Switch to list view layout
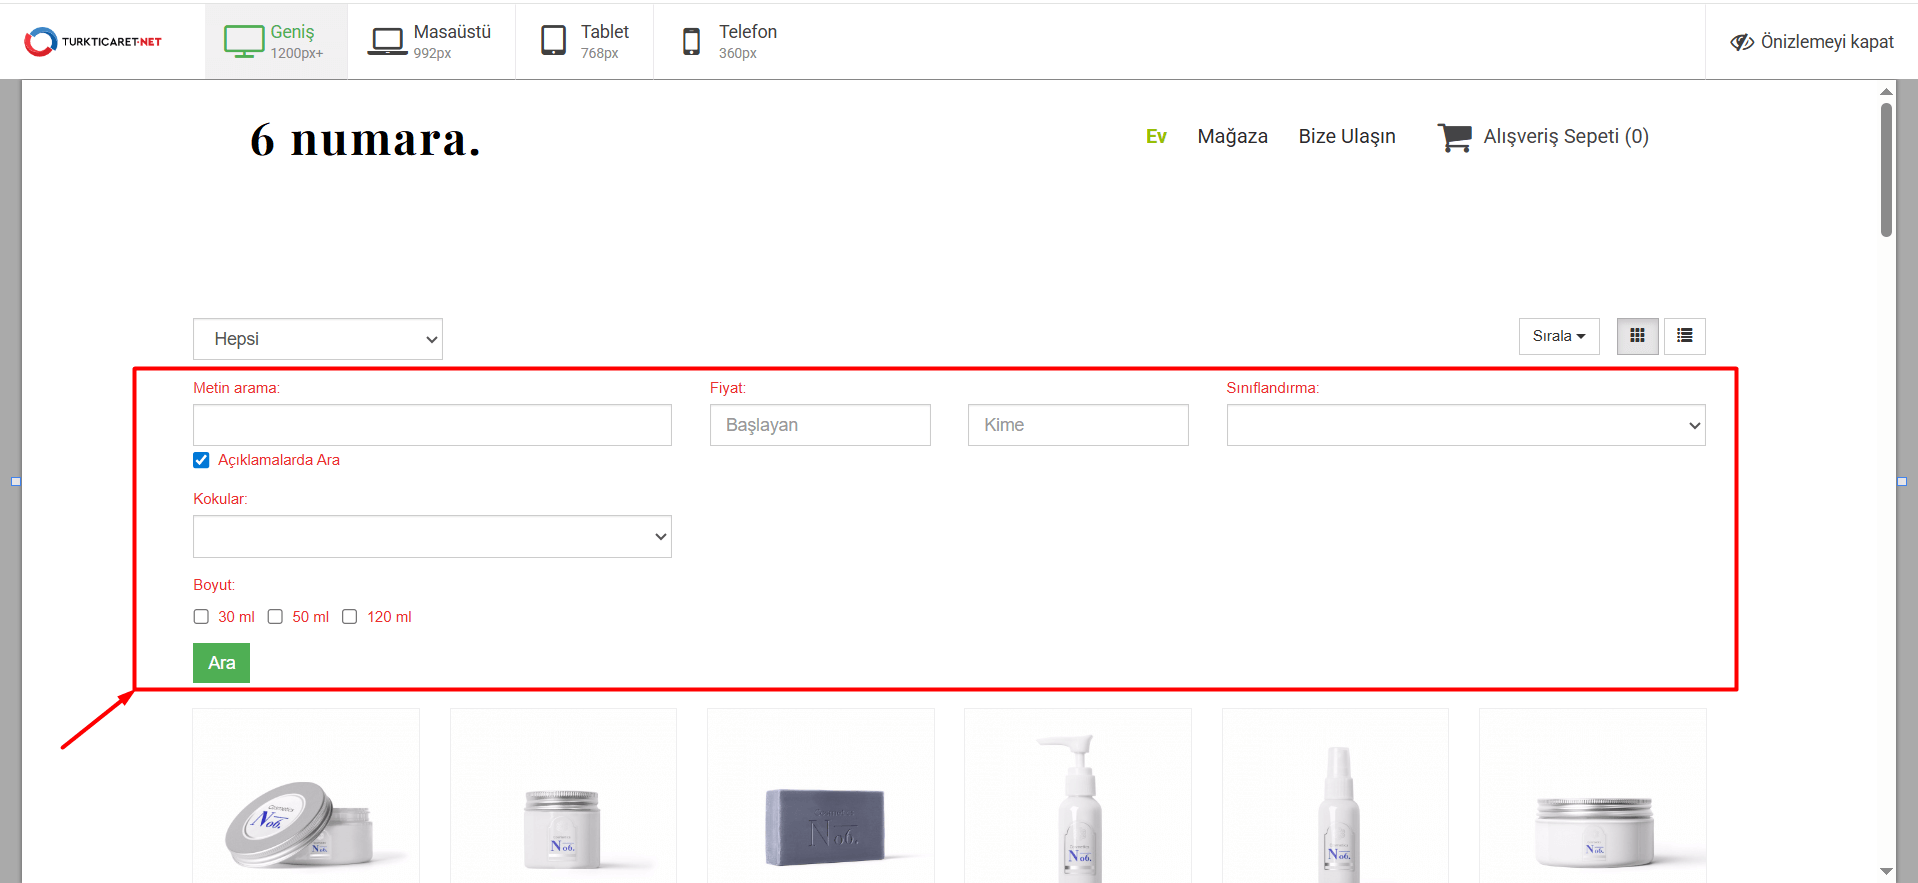The height and width of the screenshot is (883, 1918). pos(1685,336)
